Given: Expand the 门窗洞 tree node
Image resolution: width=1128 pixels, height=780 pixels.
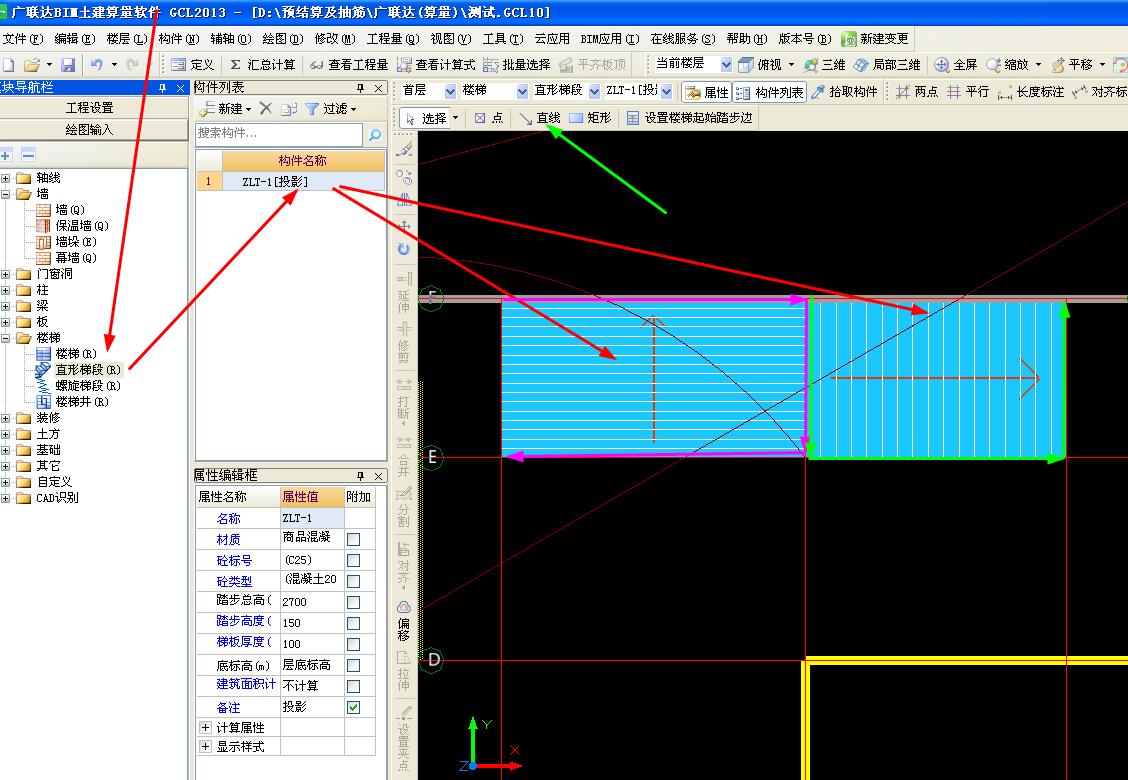Looking at the screenshot, I should (6, 274).
